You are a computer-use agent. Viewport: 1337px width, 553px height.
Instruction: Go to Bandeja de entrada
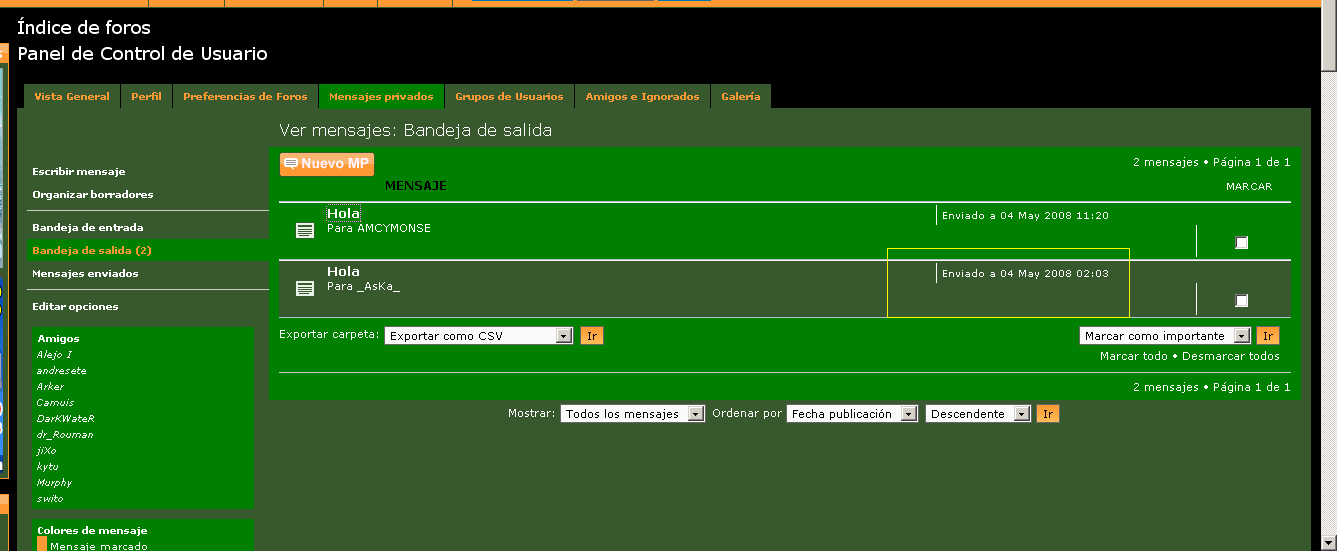tap(88, 228)
